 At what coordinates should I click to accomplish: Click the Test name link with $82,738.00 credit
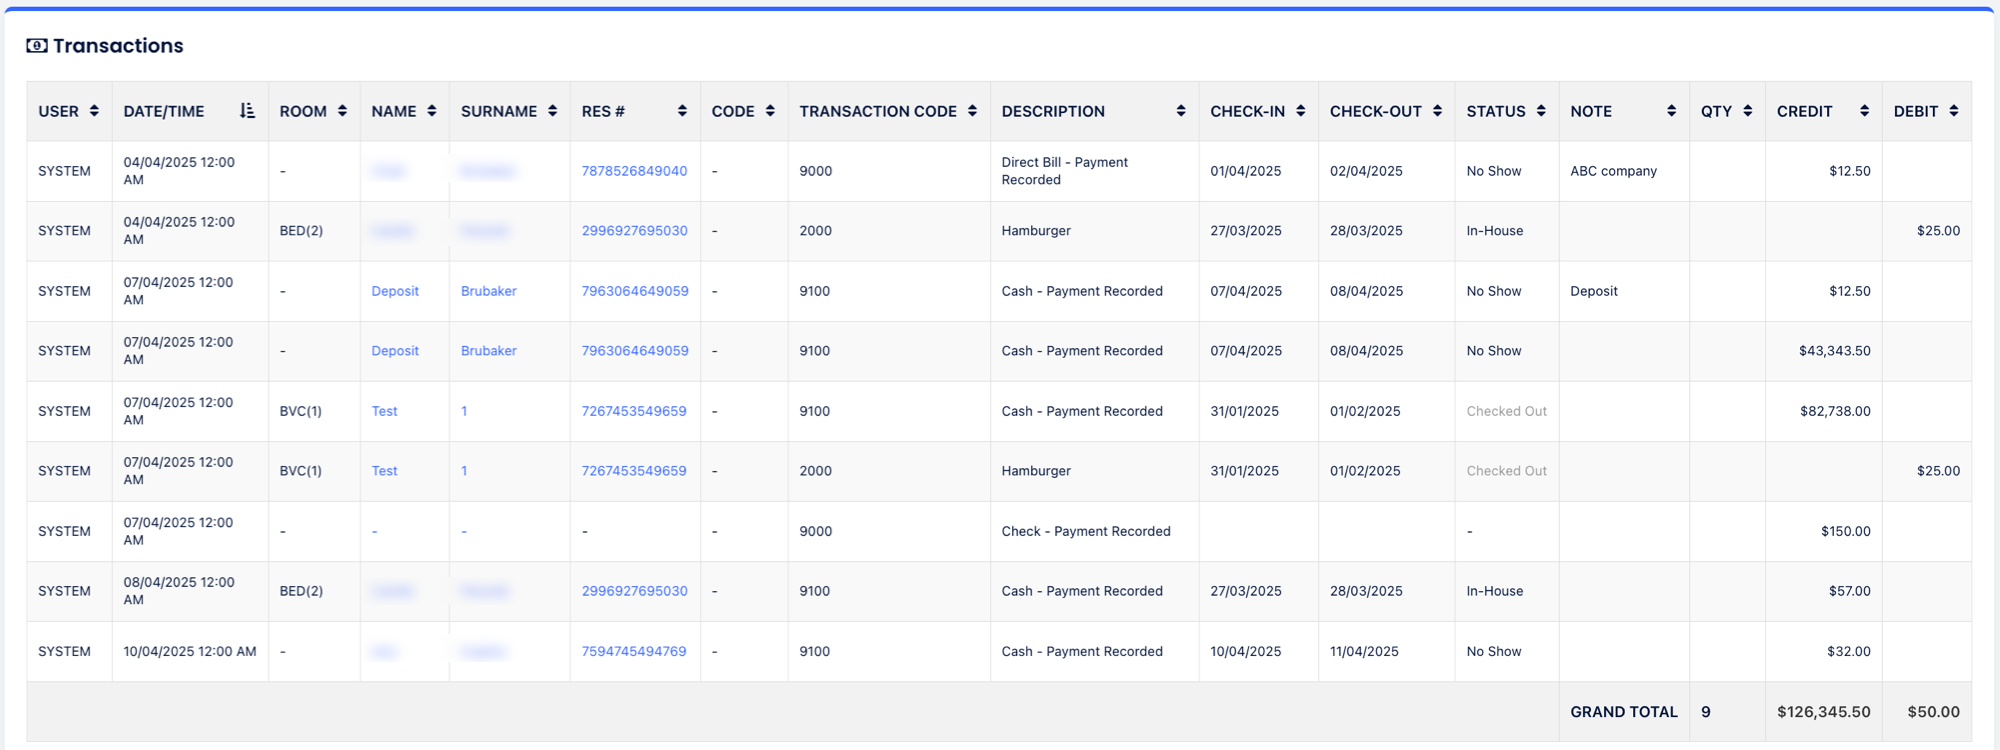pyautogui.click(x=384, y=411)
